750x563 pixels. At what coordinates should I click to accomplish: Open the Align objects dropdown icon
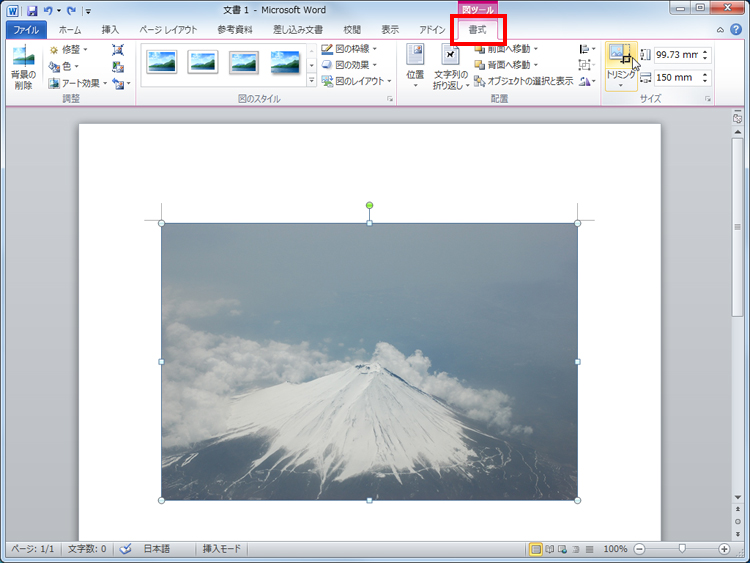pyautogui.click(x=587, y=49)
